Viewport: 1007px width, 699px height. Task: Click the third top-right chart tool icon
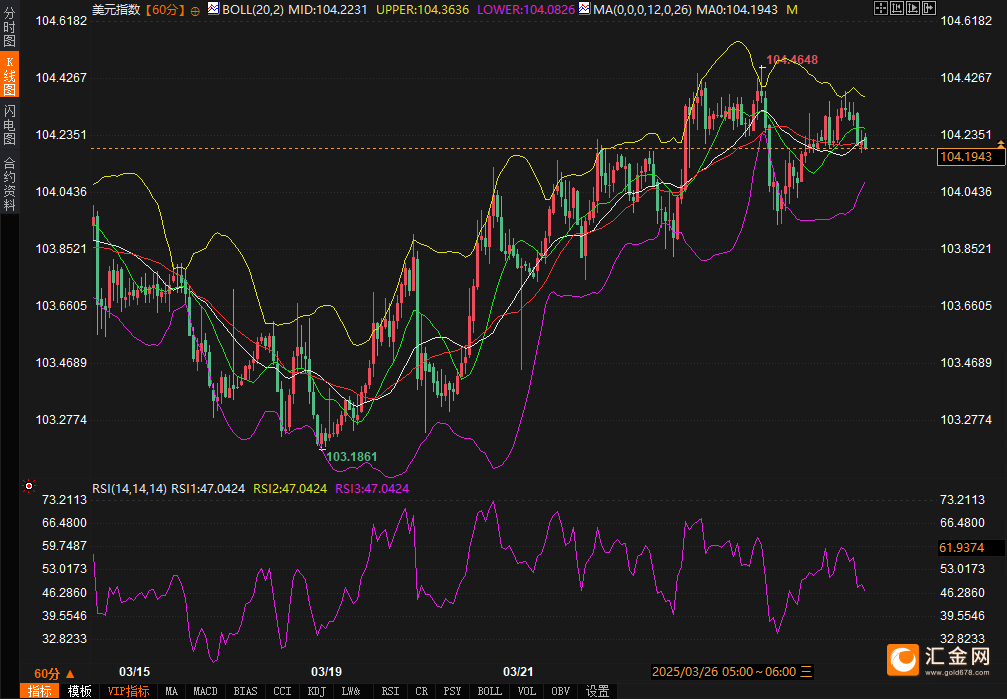point(913,8)
